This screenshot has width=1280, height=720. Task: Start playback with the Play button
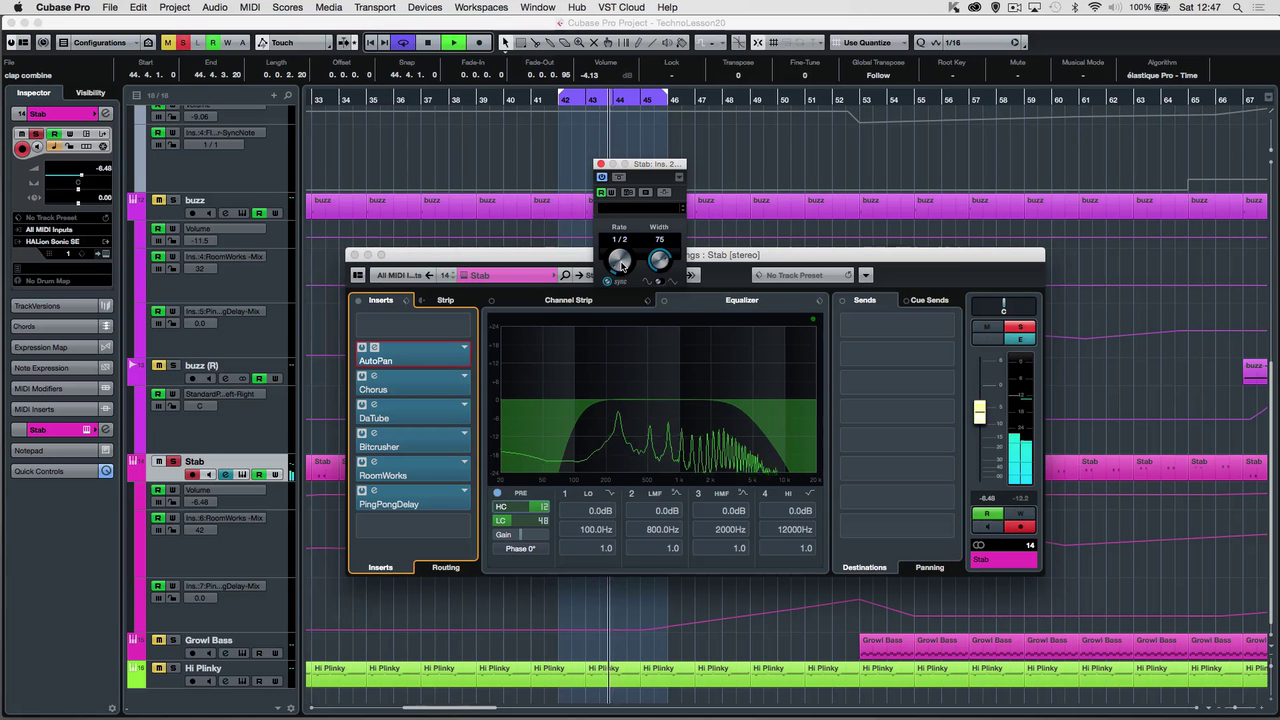pos(453,43)
